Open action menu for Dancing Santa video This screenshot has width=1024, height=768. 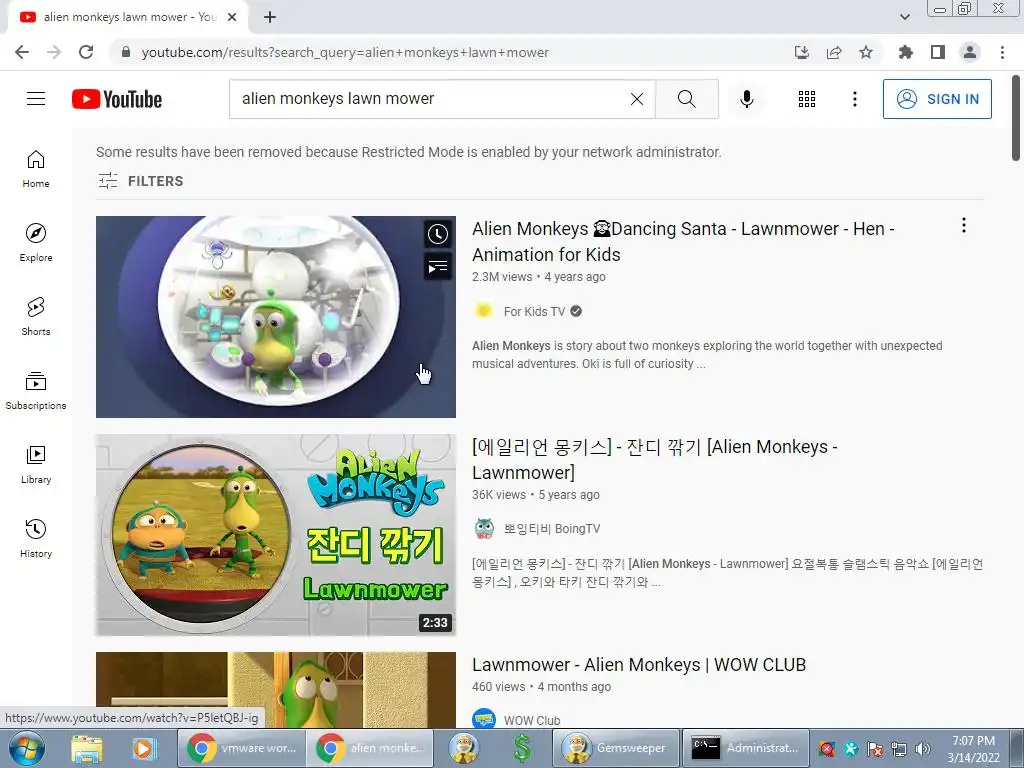(963, 225)
